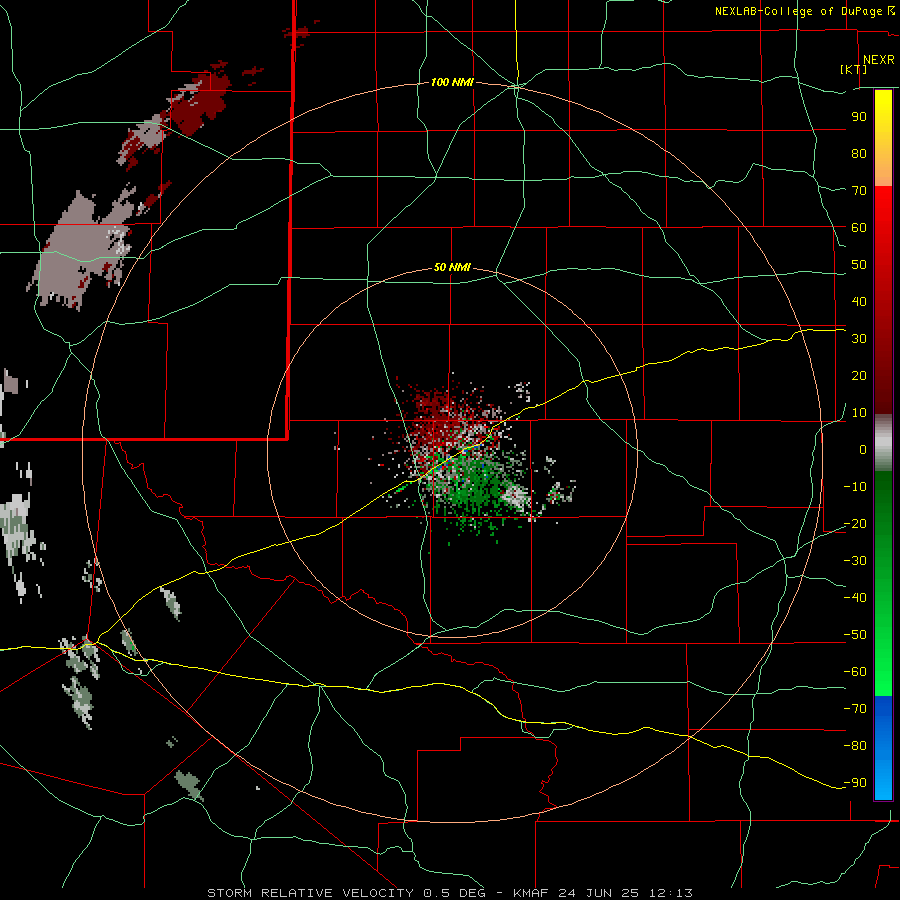Click the -60 value on velocity scale
The width and height of the screenshot is (900, 900).
[x=855, y=672]
